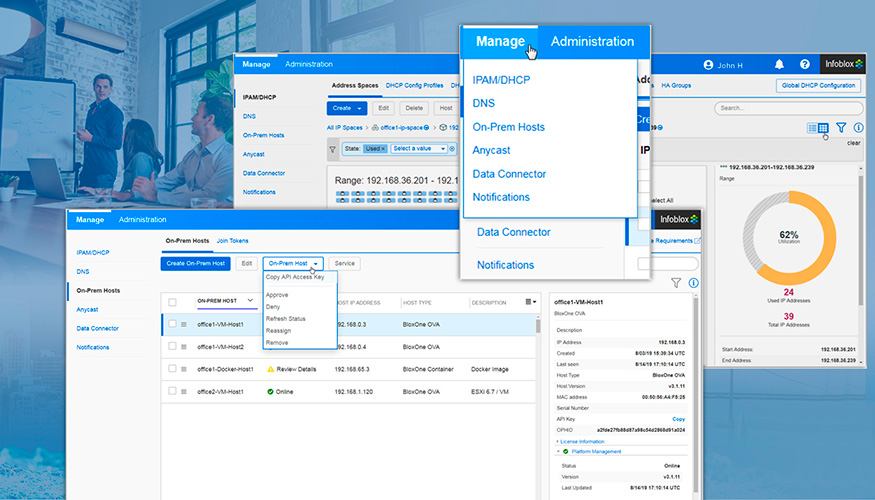Click the info icon in On-Prem Hosts window
This screenshot has width=875, height=500.
pos(693,283)
